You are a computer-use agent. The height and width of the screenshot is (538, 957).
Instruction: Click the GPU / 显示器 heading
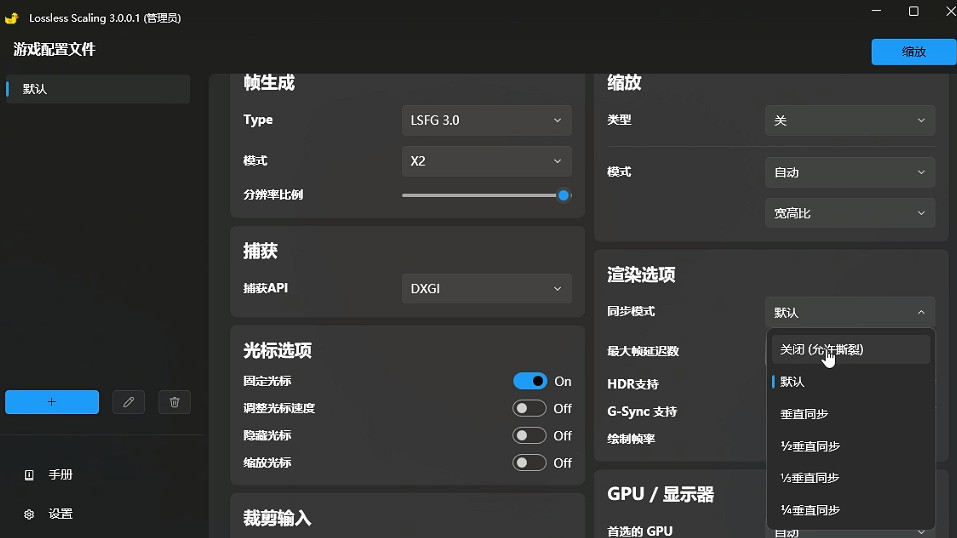660,494
